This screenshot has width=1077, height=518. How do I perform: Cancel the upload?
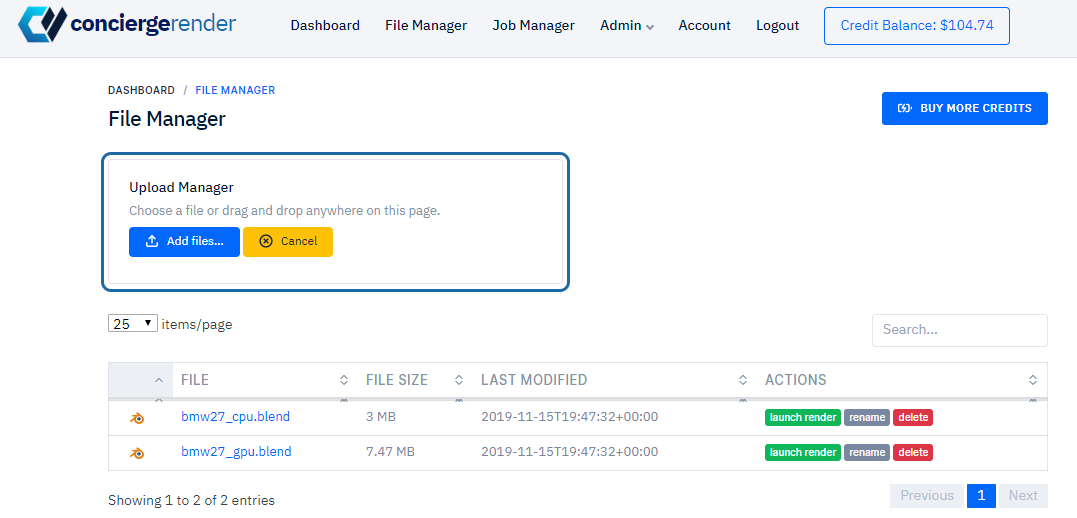[288, 242]
